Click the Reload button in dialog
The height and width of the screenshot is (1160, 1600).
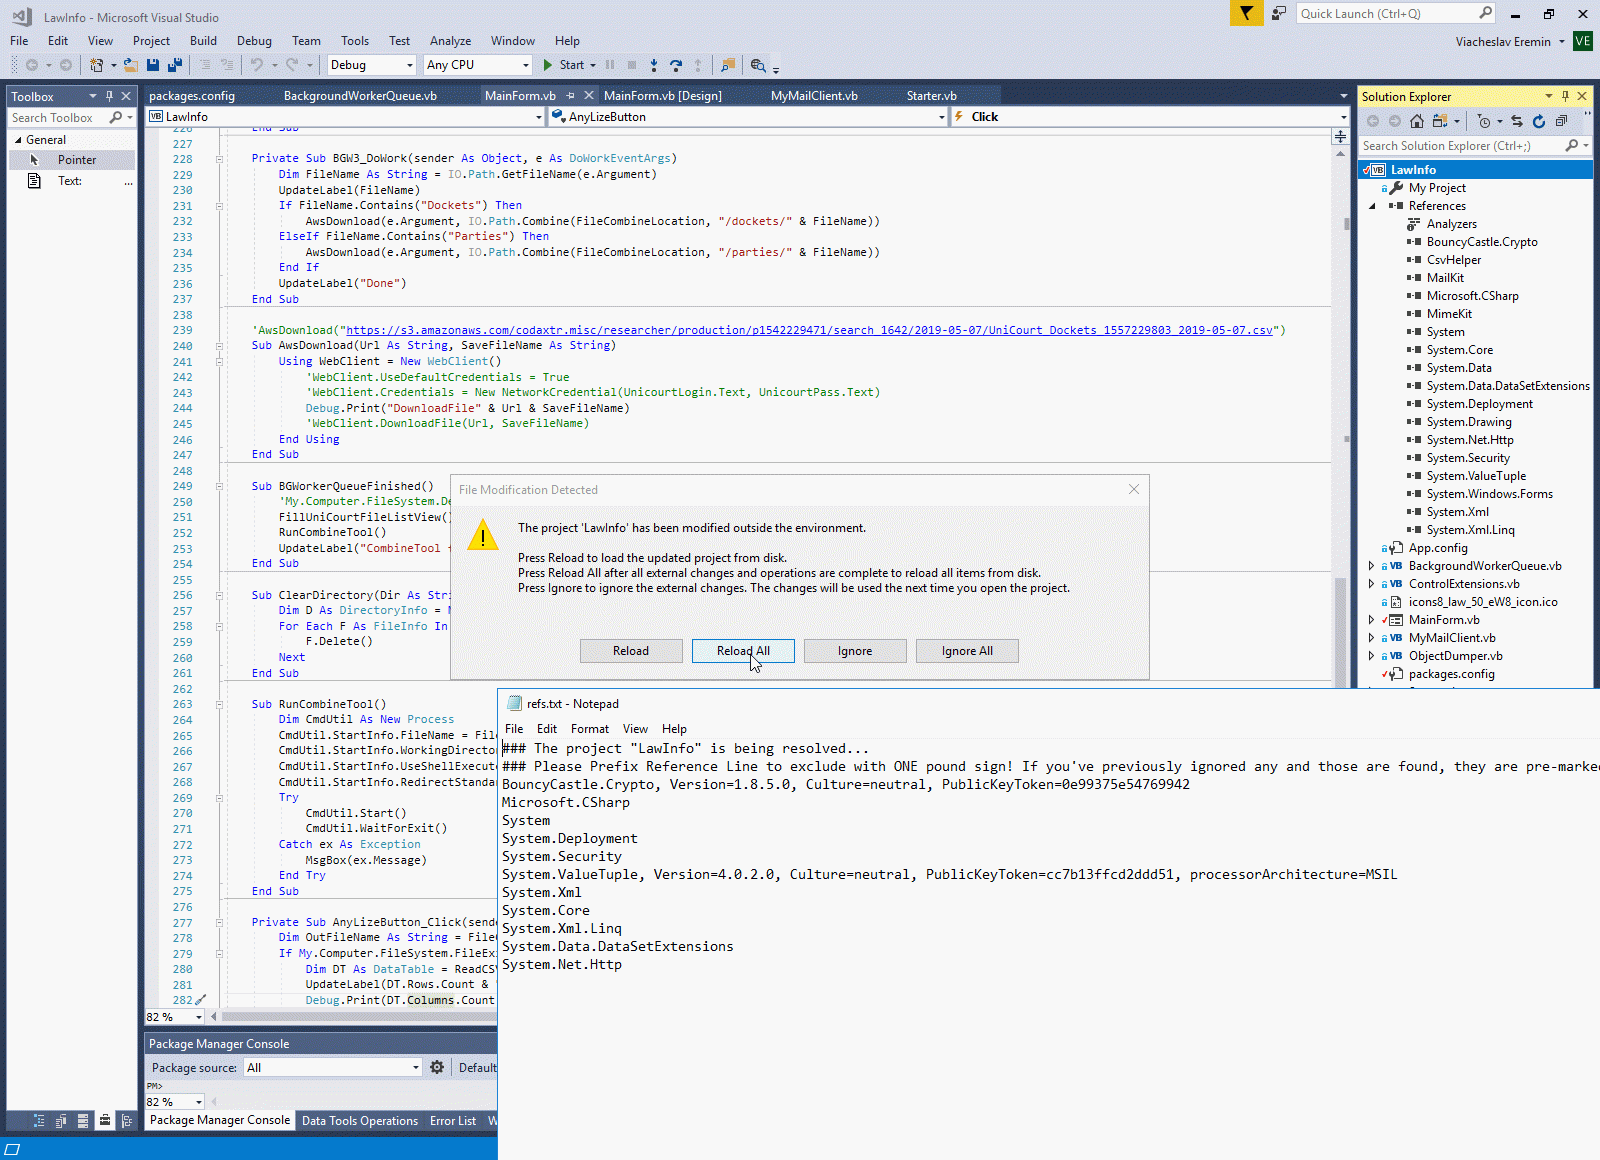click(x=631, y=651)
